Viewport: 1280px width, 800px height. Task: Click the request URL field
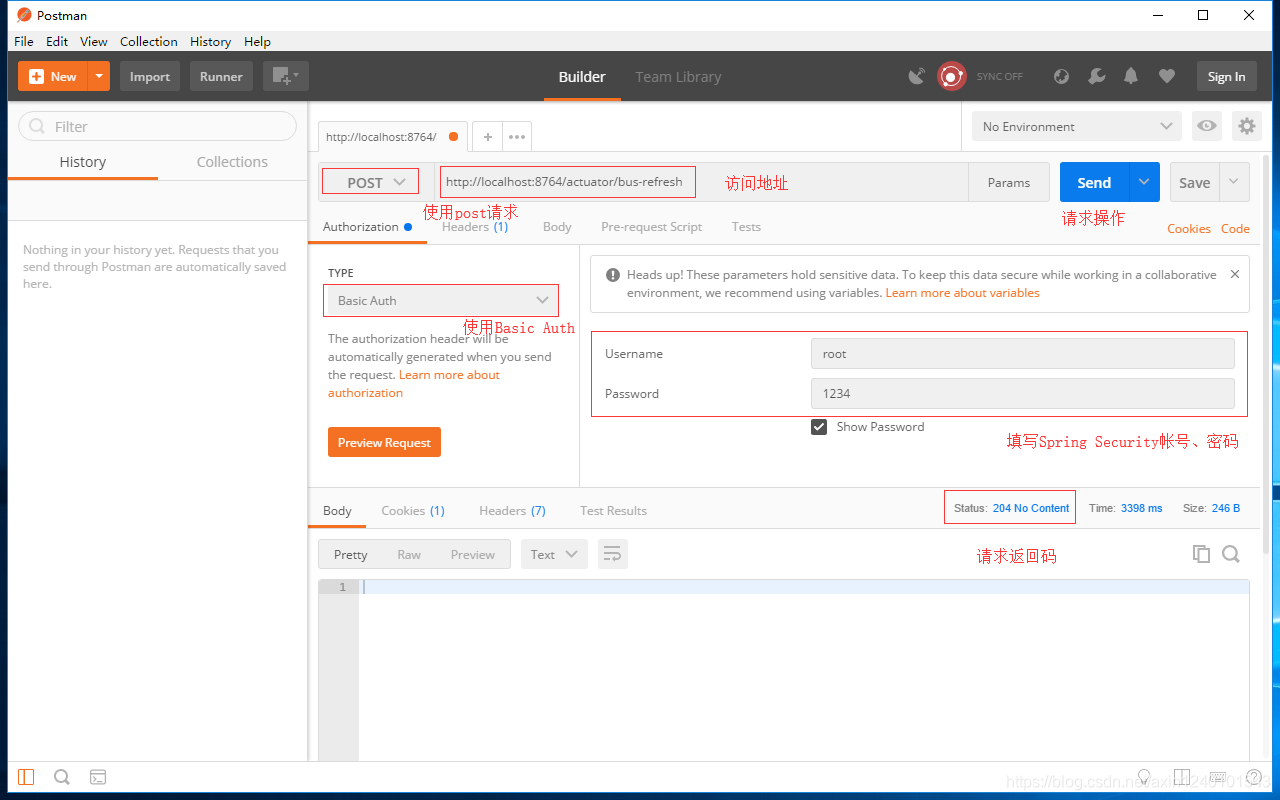tap(702, 182)
